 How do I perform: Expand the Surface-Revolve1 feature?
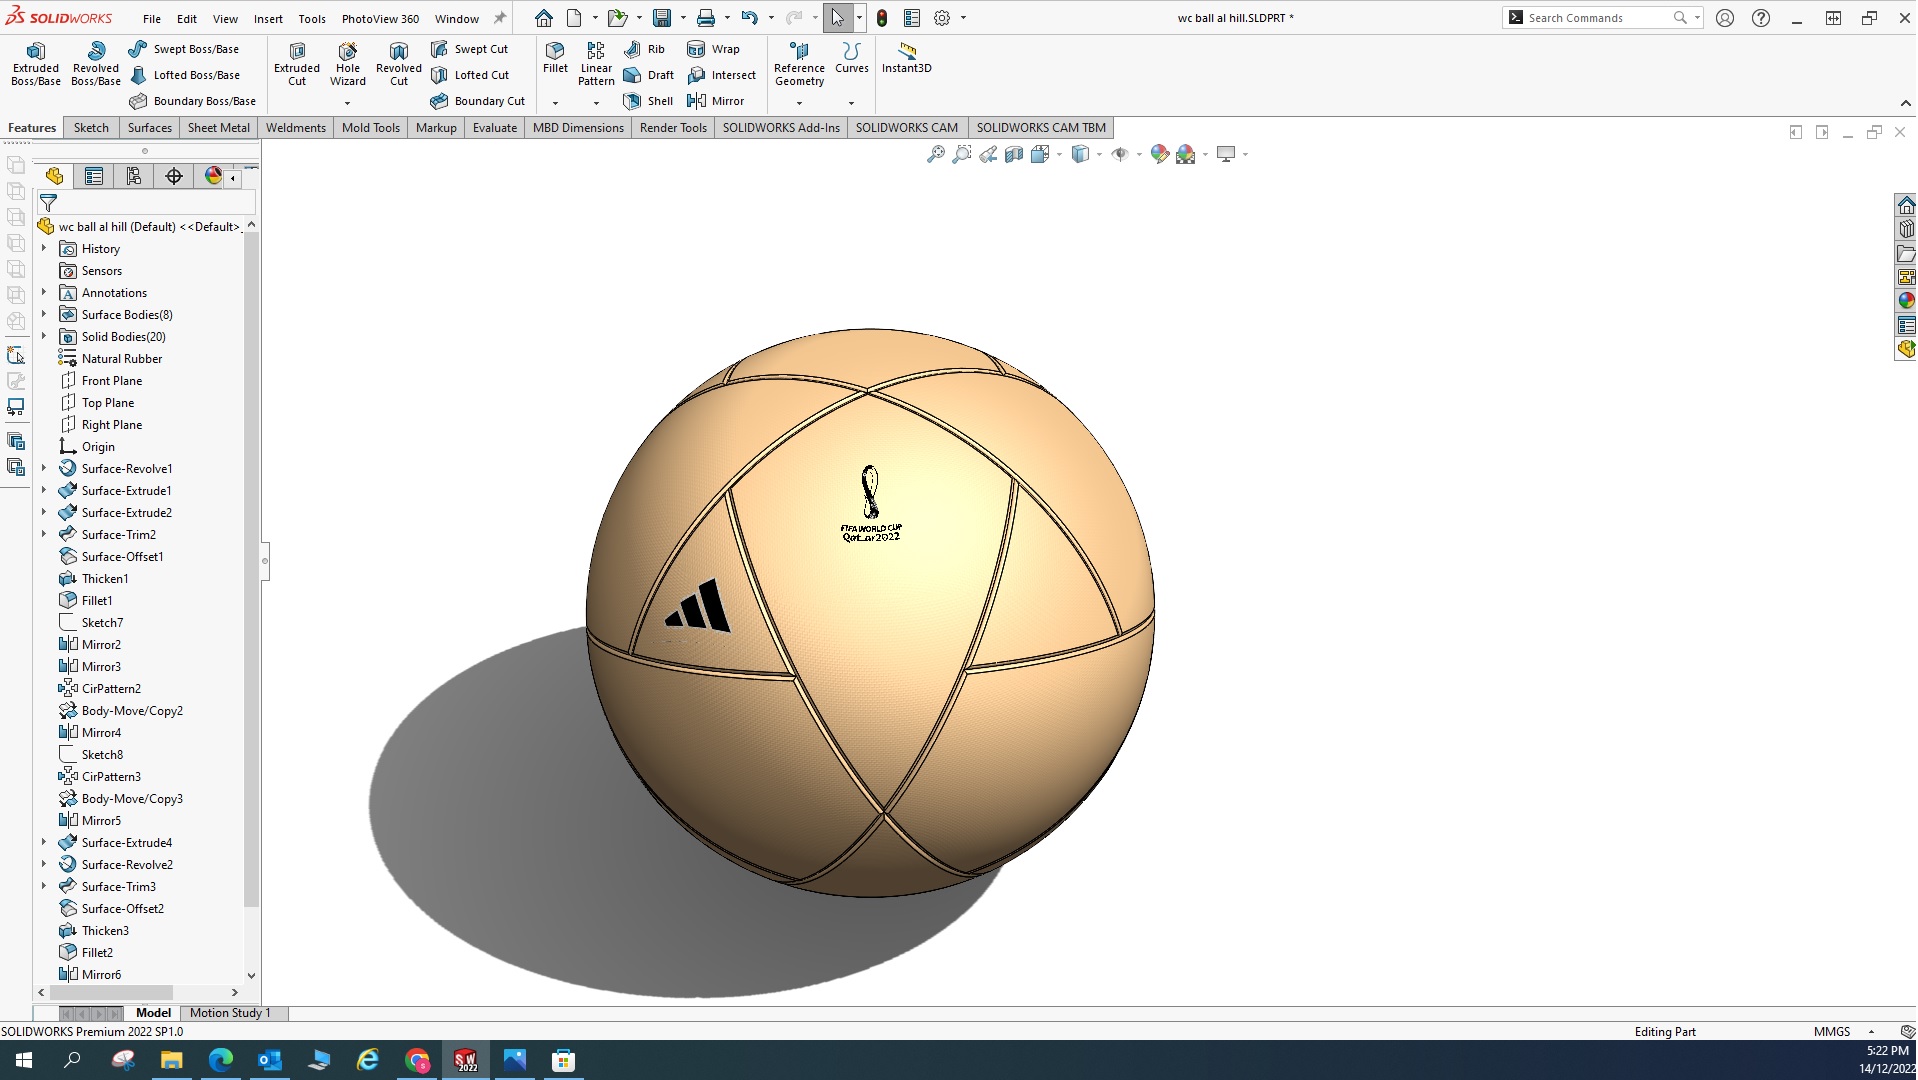44,468
